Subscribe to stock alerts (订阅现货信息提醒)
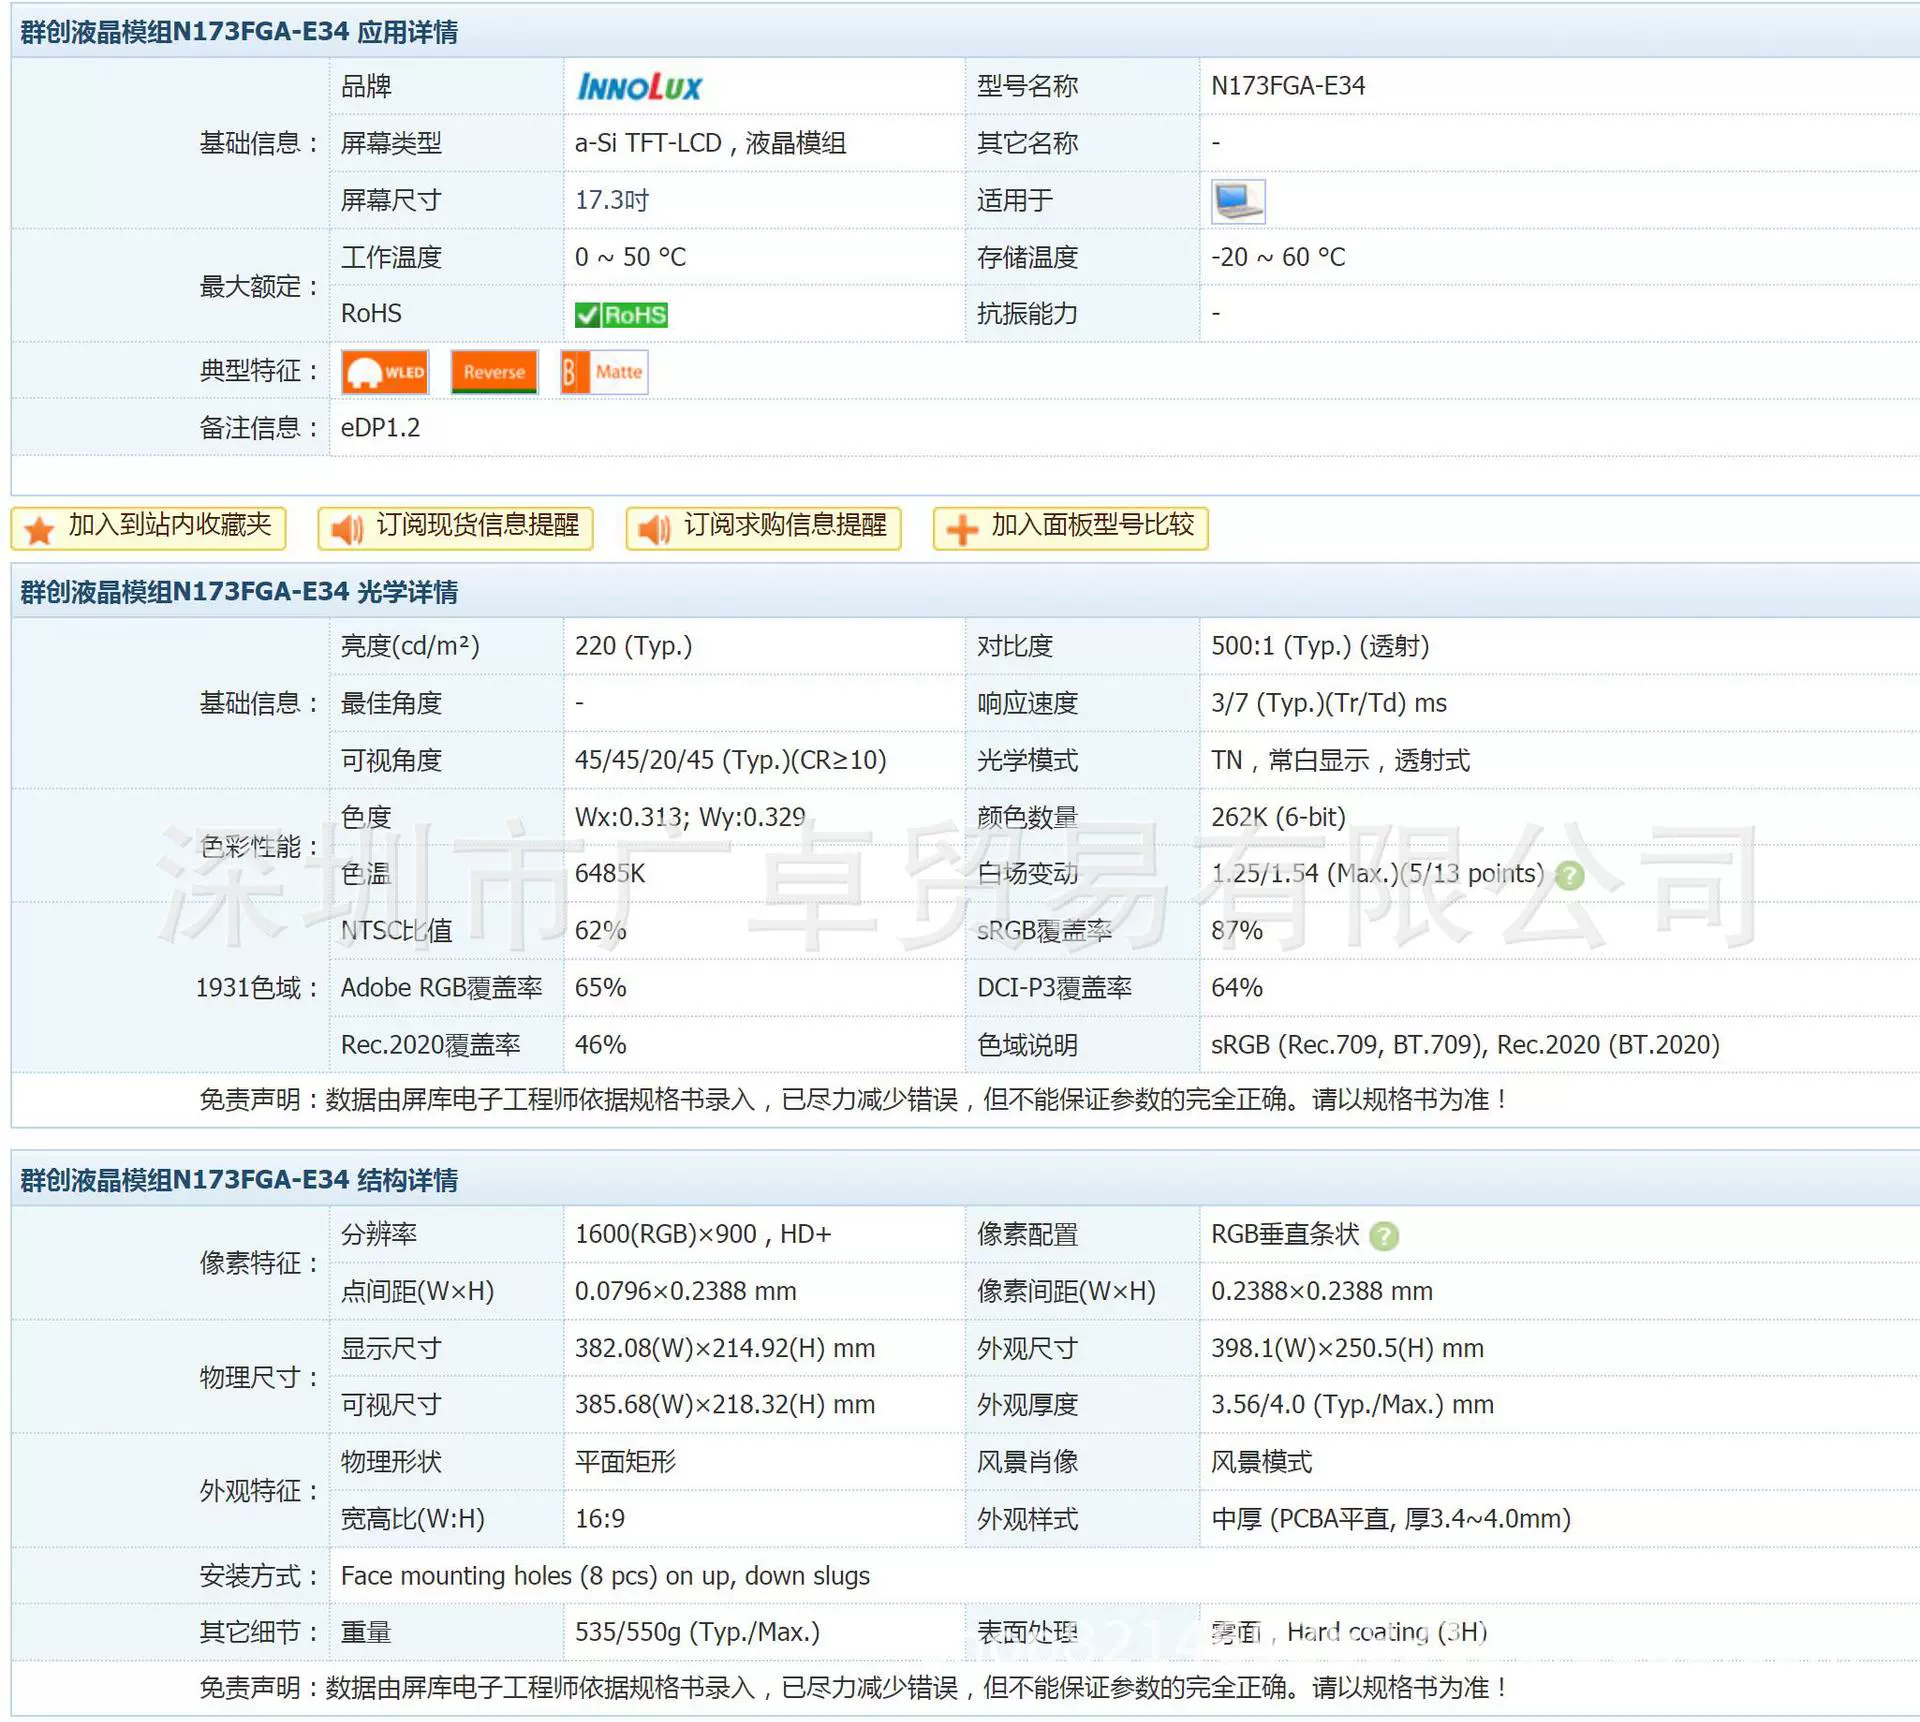Screen dimensions: 1920x1722 pos(456,528)
